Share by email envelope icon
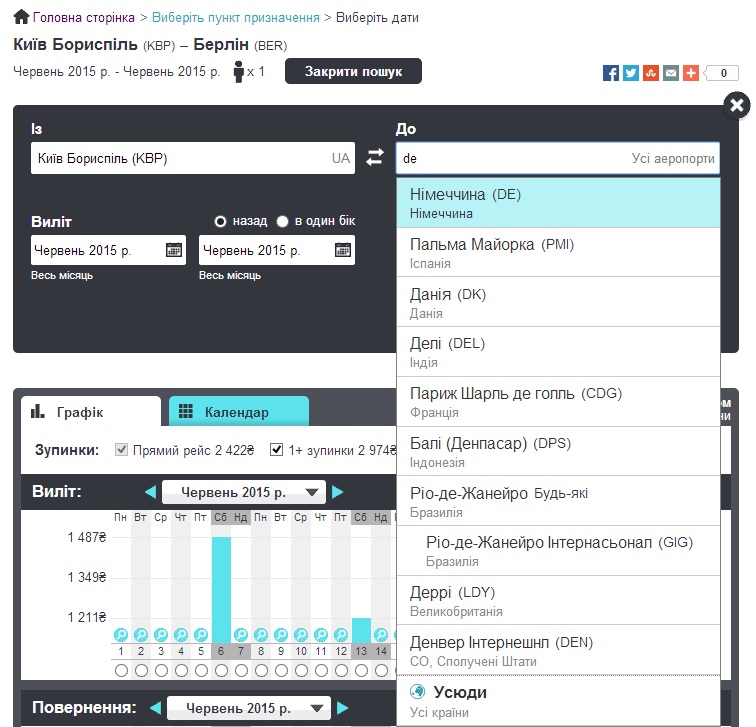Image resolution: width=756 pixels, height=727 pixels. (670, 73)
